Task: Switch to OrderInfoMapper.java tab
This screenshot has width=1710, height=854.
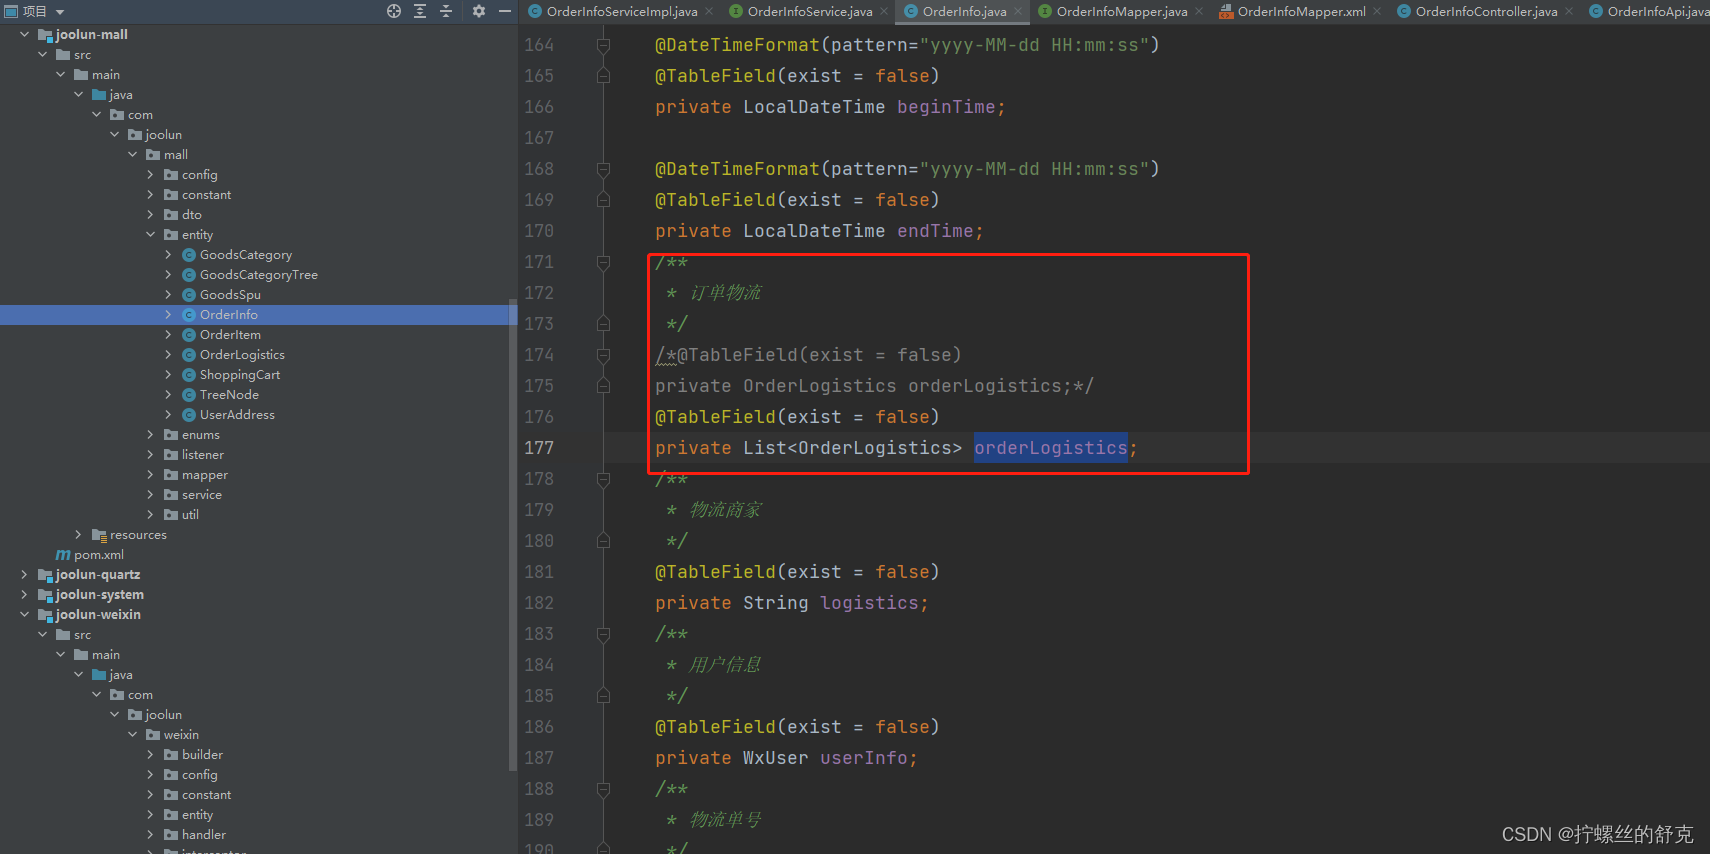Action: point(1122,12)
